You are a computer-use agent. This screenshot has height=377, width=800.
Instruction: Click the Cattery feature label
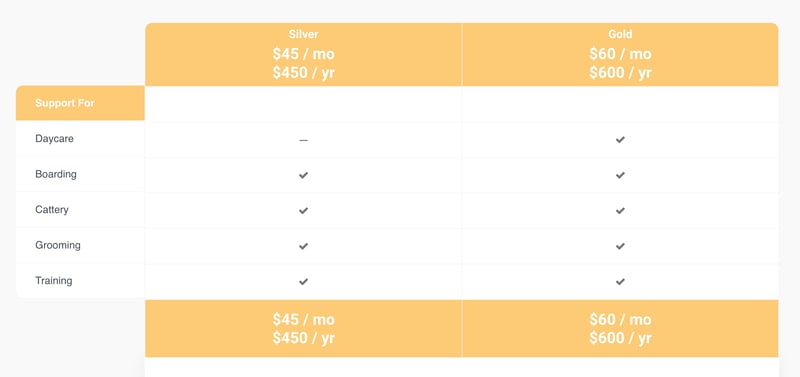tap(52, 210)
